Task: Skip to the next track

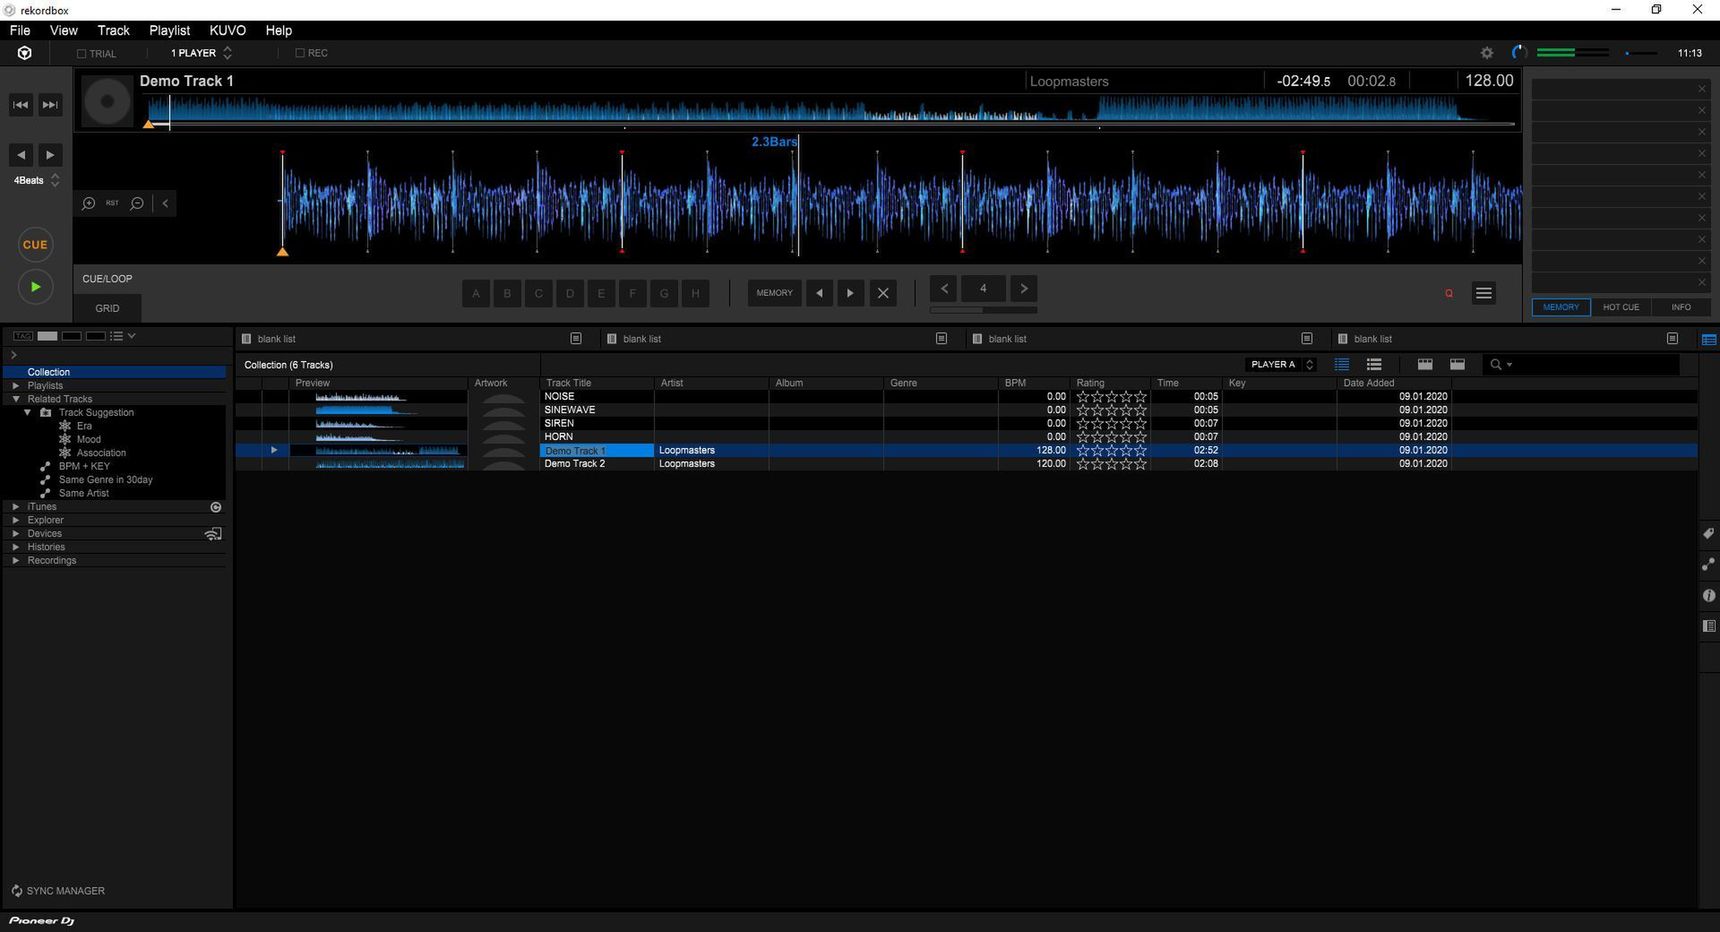Action: [x=50, y=104]
